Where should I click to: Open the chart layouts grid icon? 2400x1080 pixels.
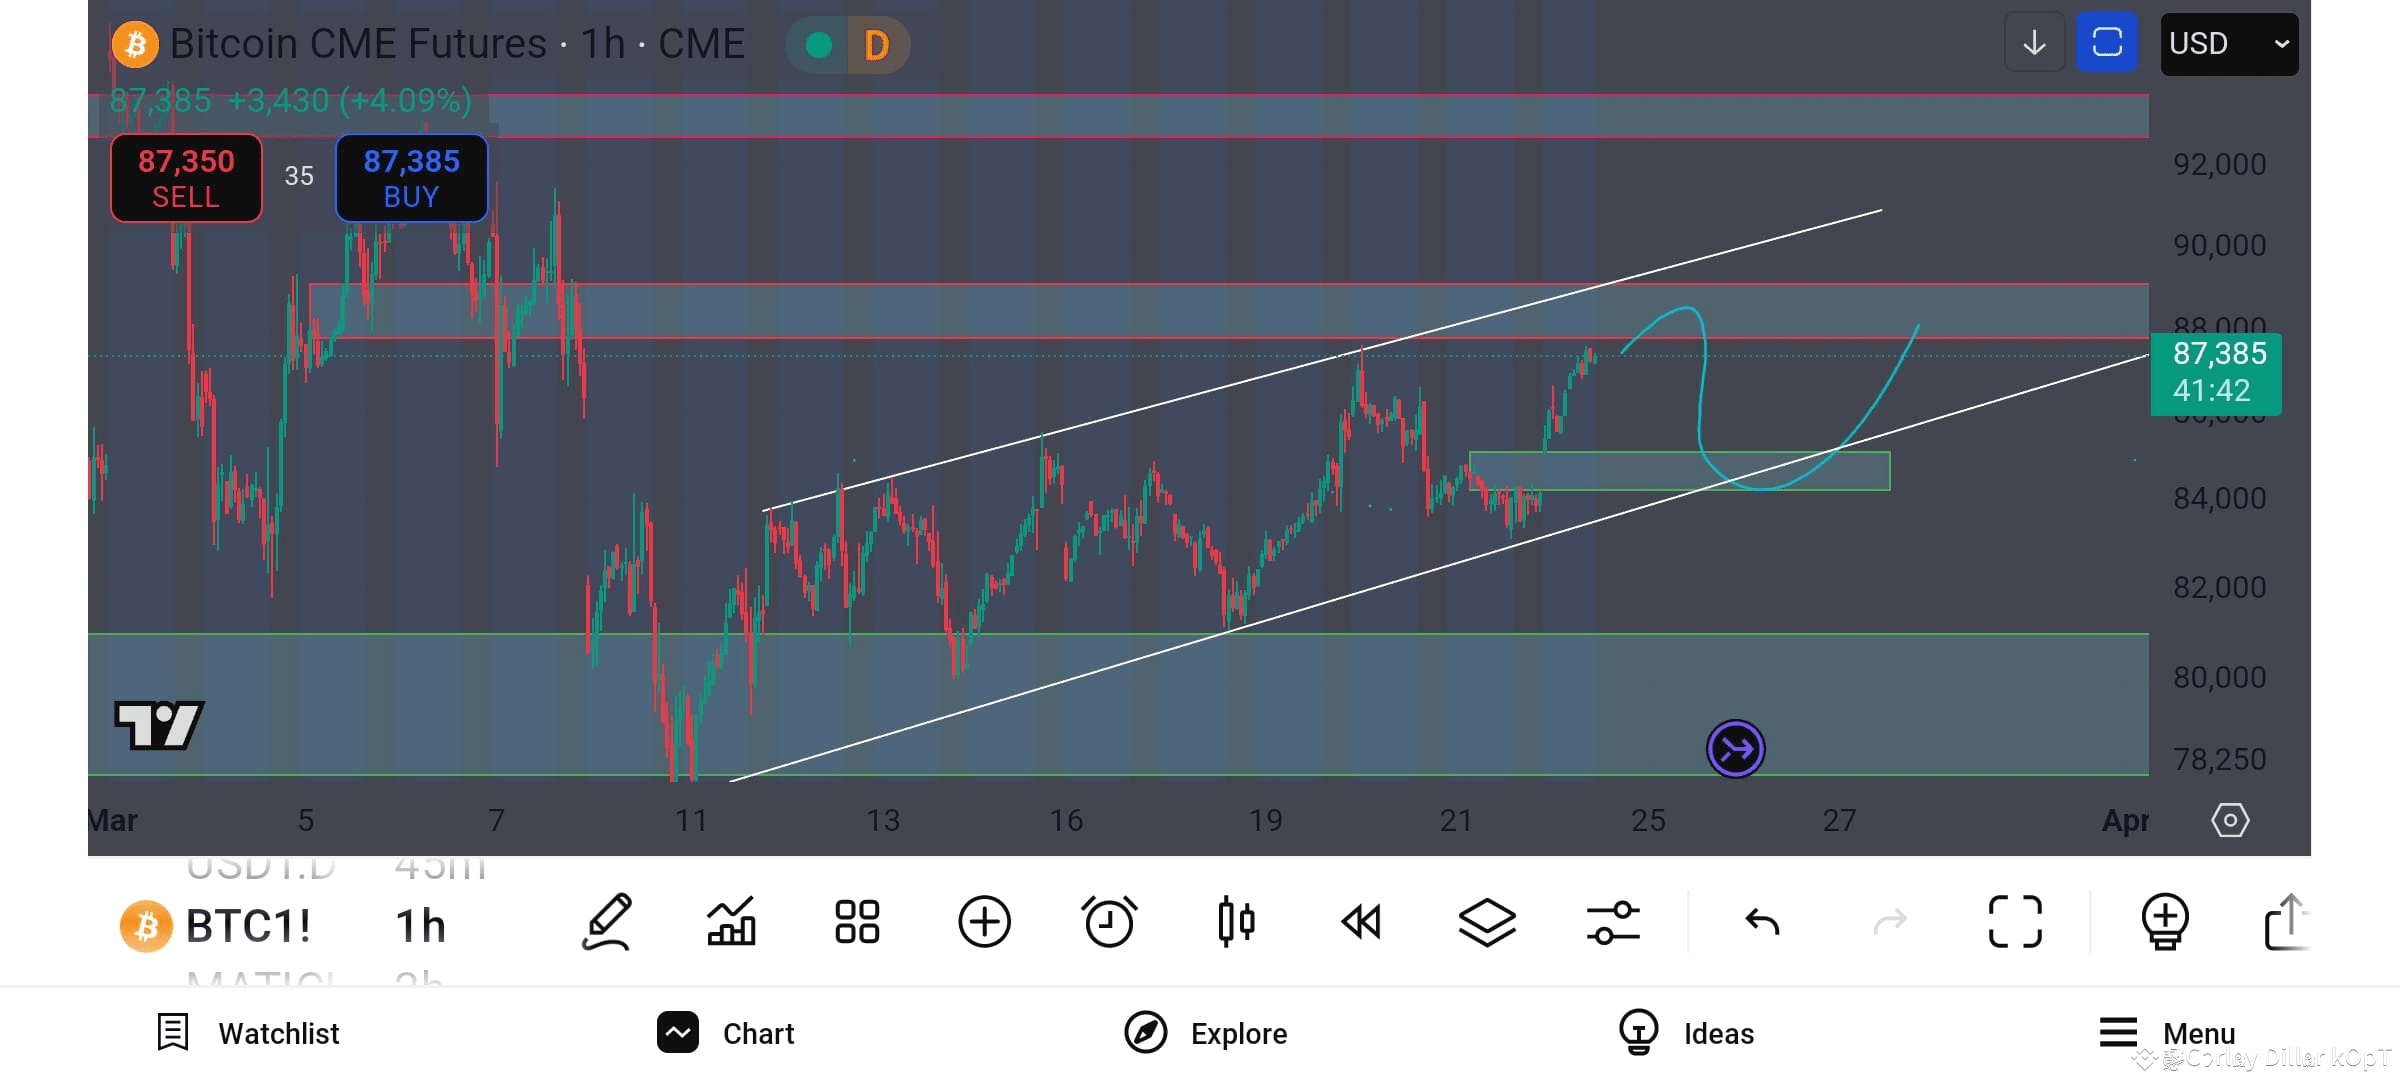857,922
